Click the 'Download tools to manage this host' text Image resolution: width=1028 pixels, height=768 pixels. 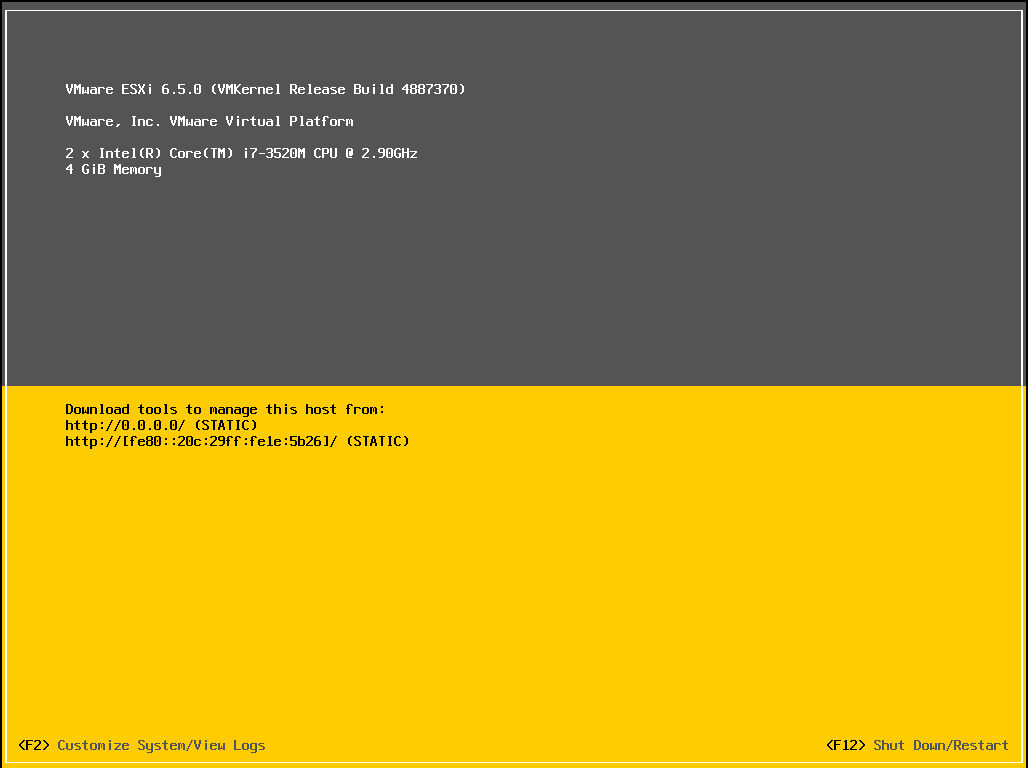pos(225,409)
